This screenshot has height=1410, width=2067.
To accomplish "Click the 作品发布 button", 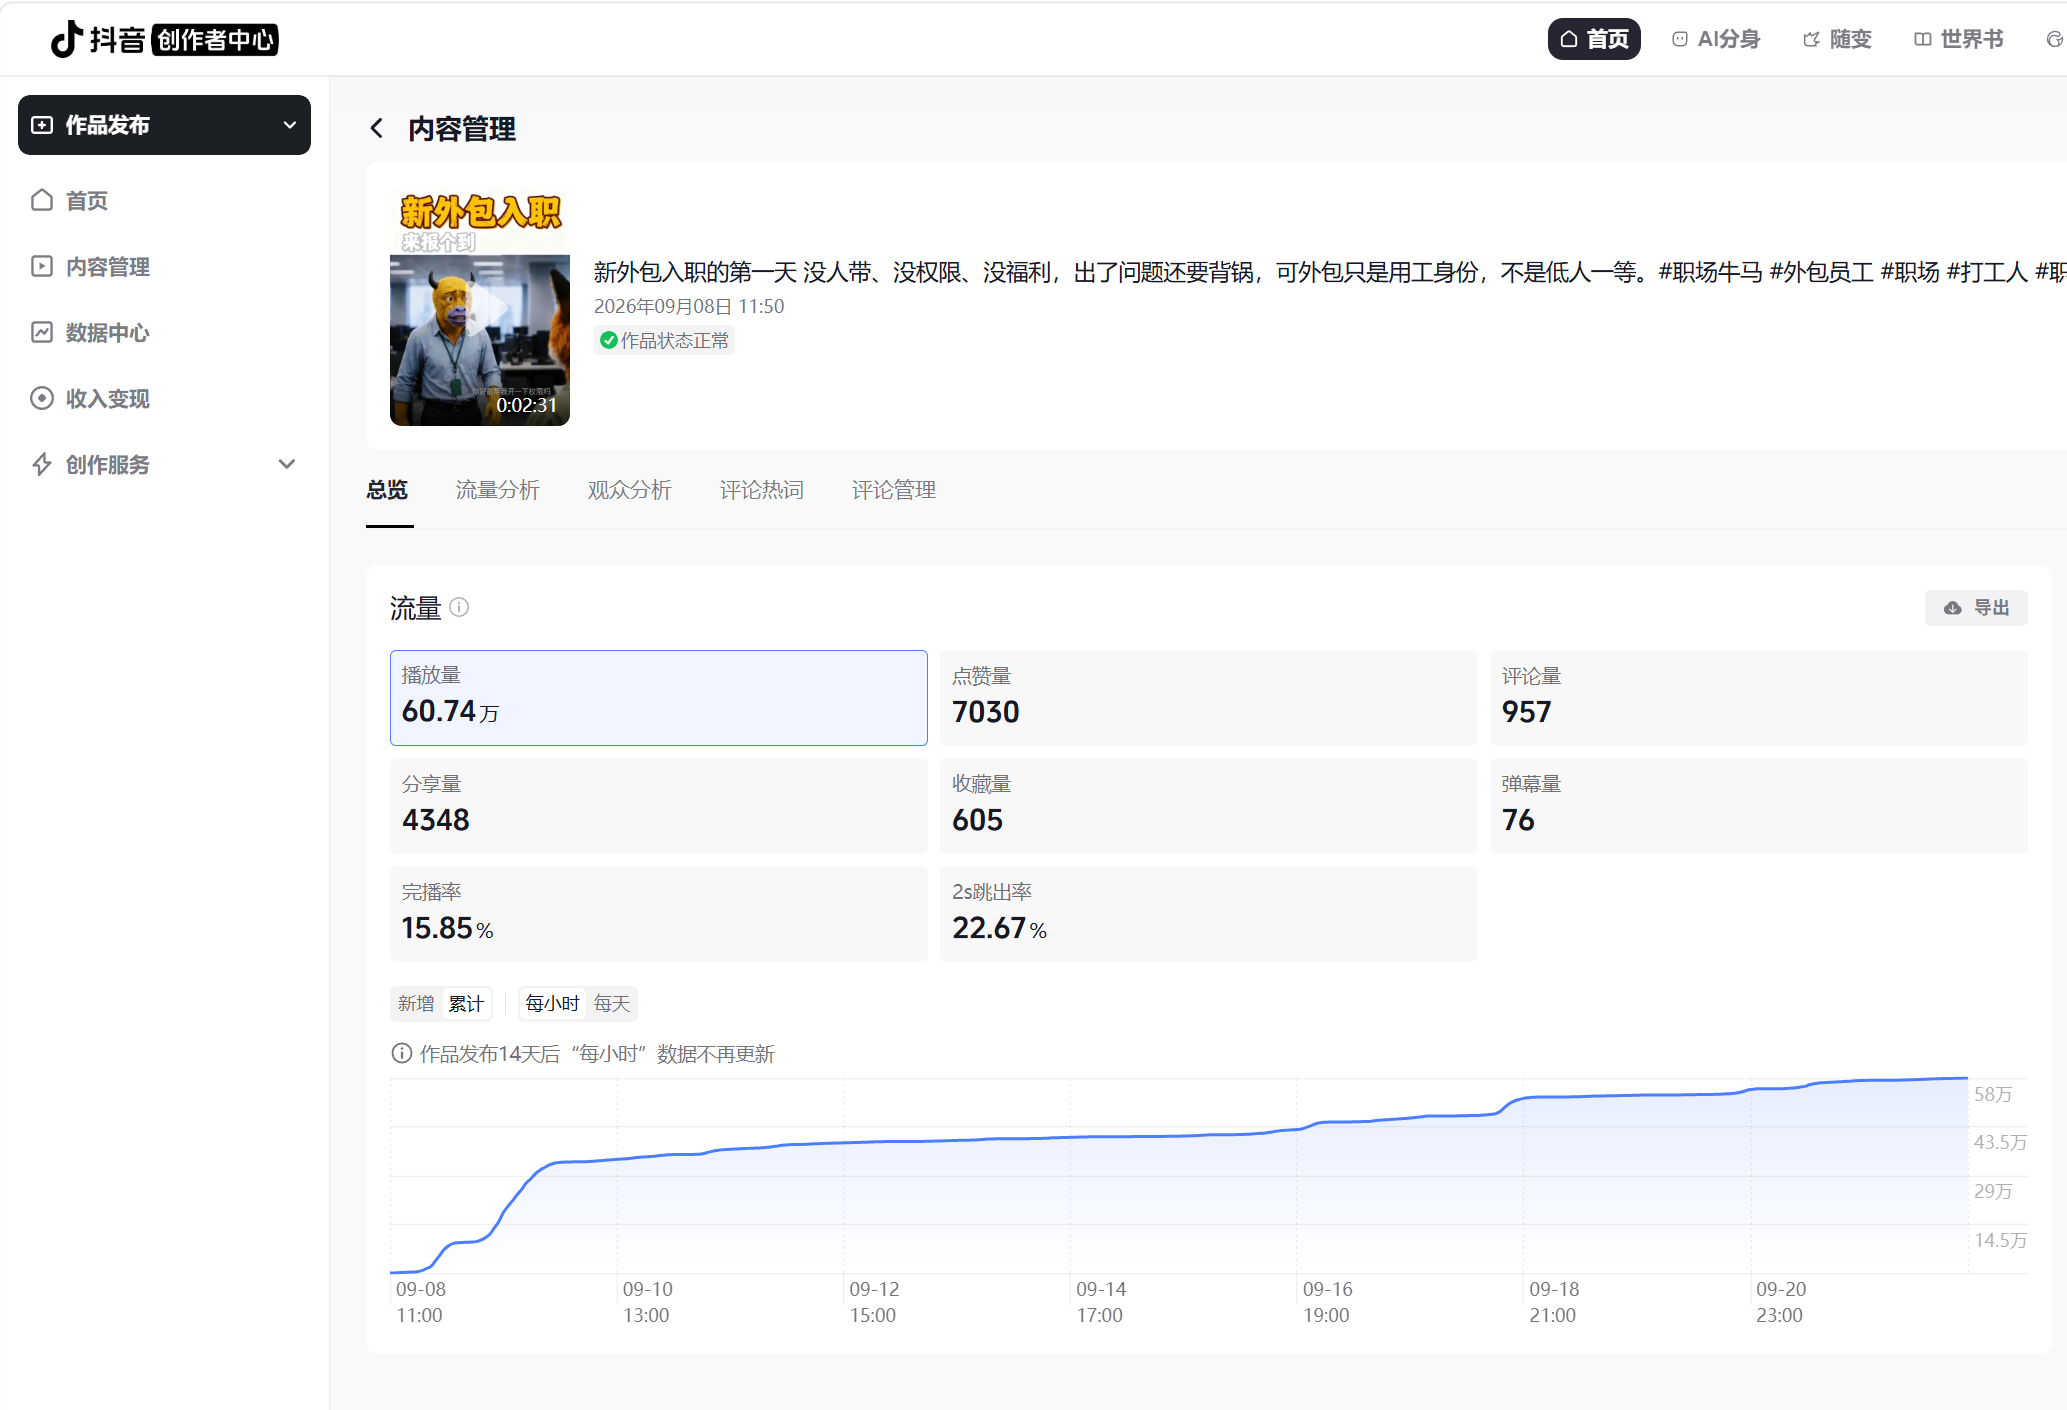I will tap(164, 125).
